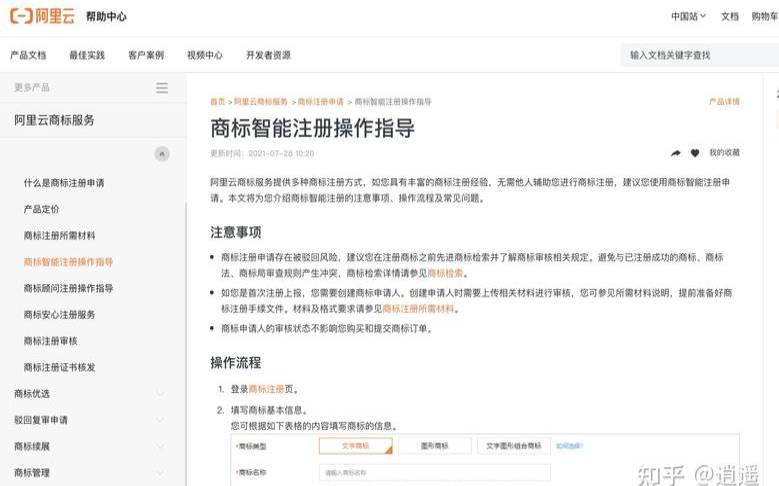Select 商标智能注册操作指导 sidebar item
The width and height of the screenshot is (779, 486).
coord(69,262)
